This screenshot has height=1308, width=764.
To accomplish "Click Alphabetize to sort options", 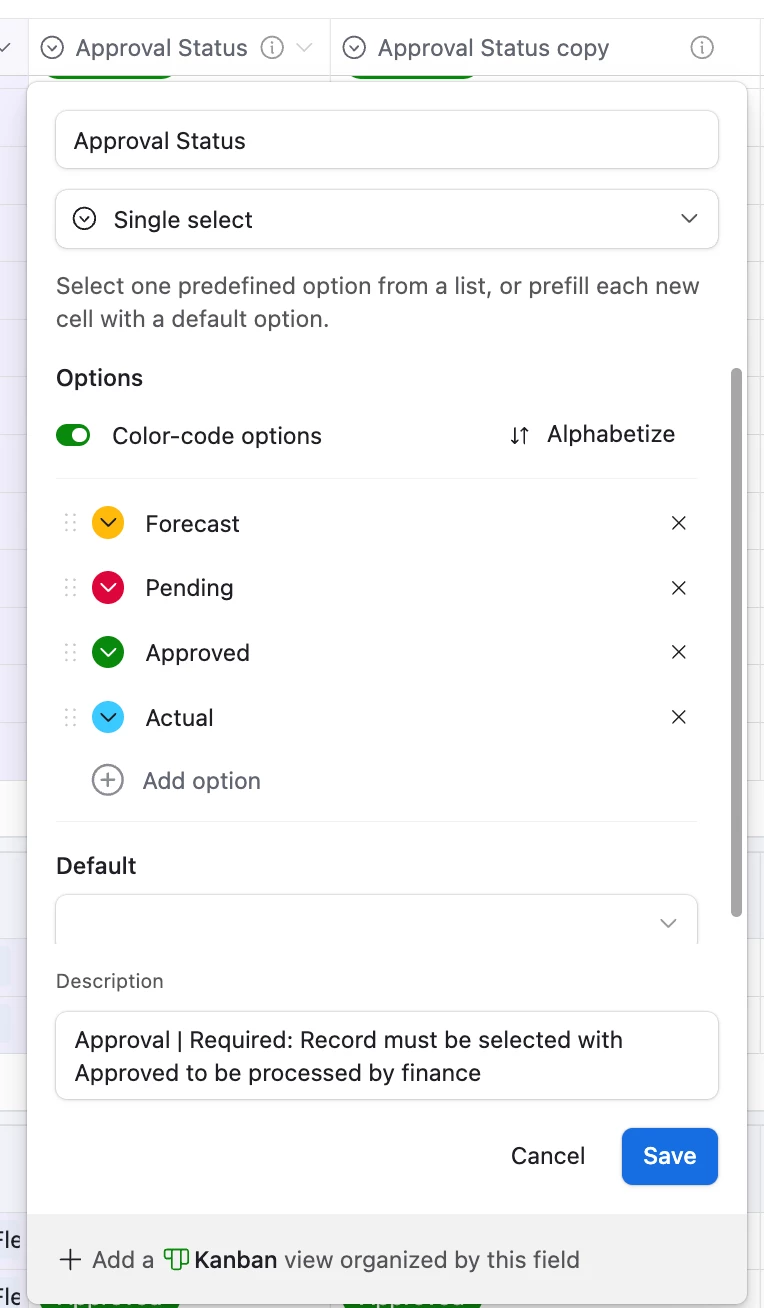I will (592, 434).
